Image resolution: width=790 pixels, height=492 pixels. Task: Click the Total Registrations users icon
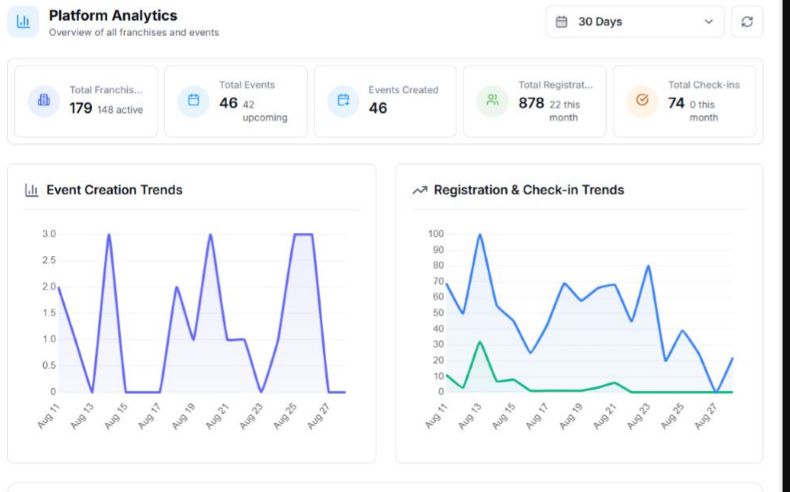pyautogui.click(x=492, y=100)
